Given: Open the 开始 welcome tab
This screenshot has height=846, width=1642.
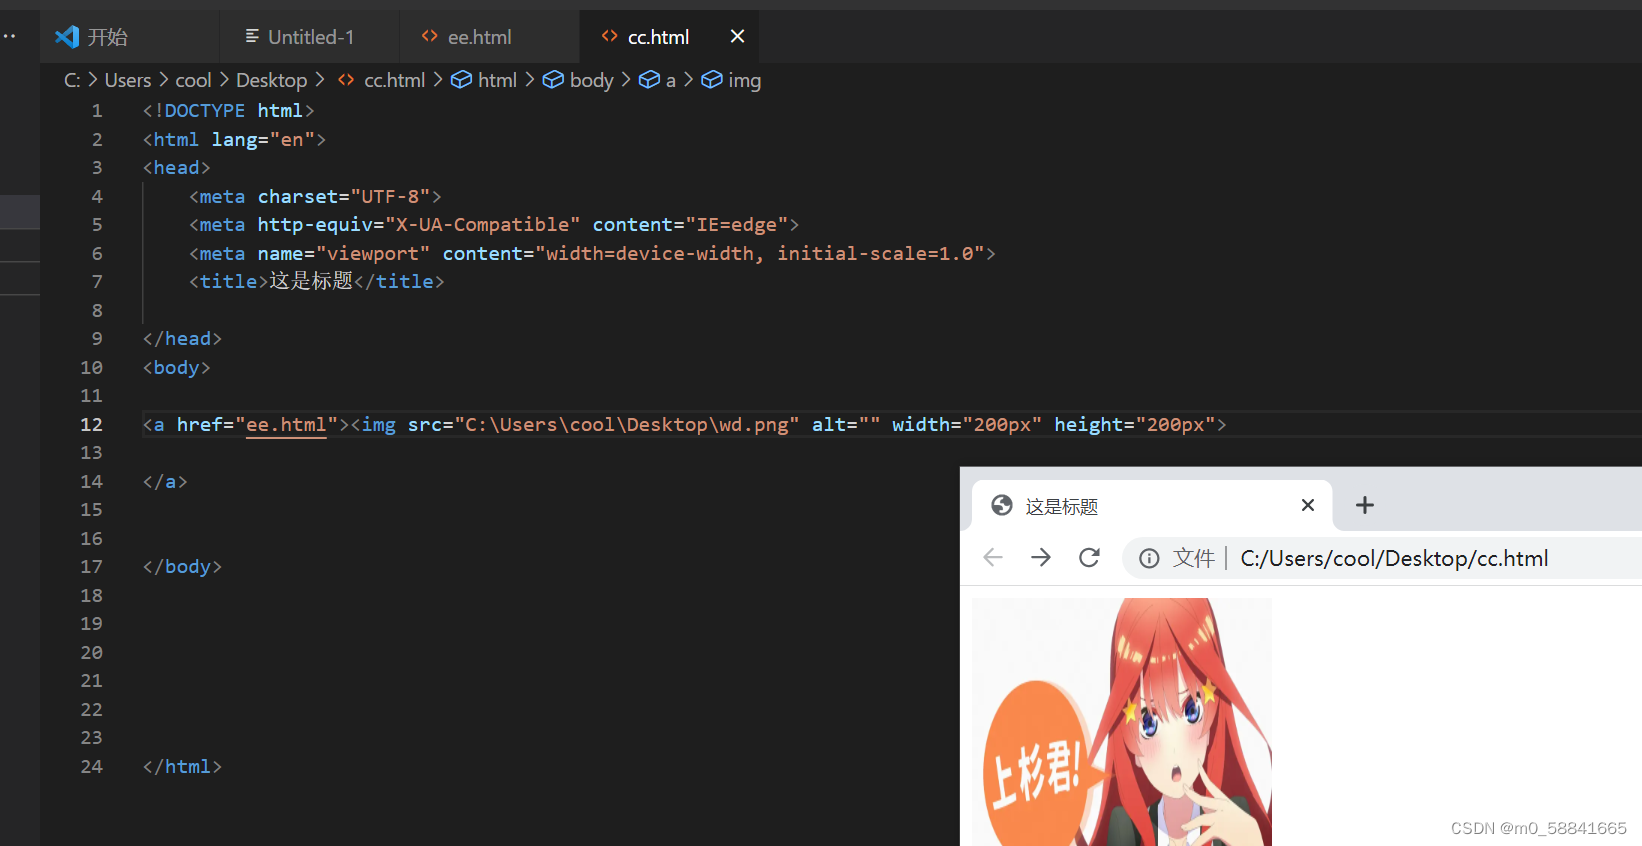Looking at the screenshot, I should coord(129,37).
